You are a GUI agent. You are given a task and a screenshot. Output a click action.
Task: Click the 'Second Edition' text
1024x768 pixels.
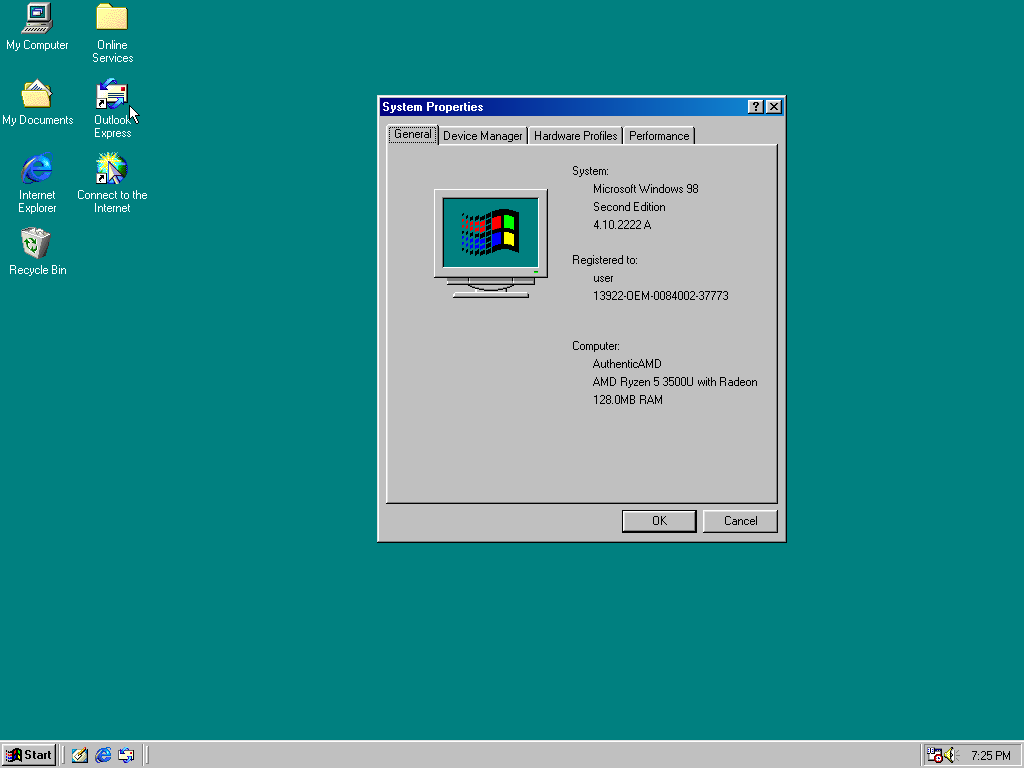coord(629,207)
